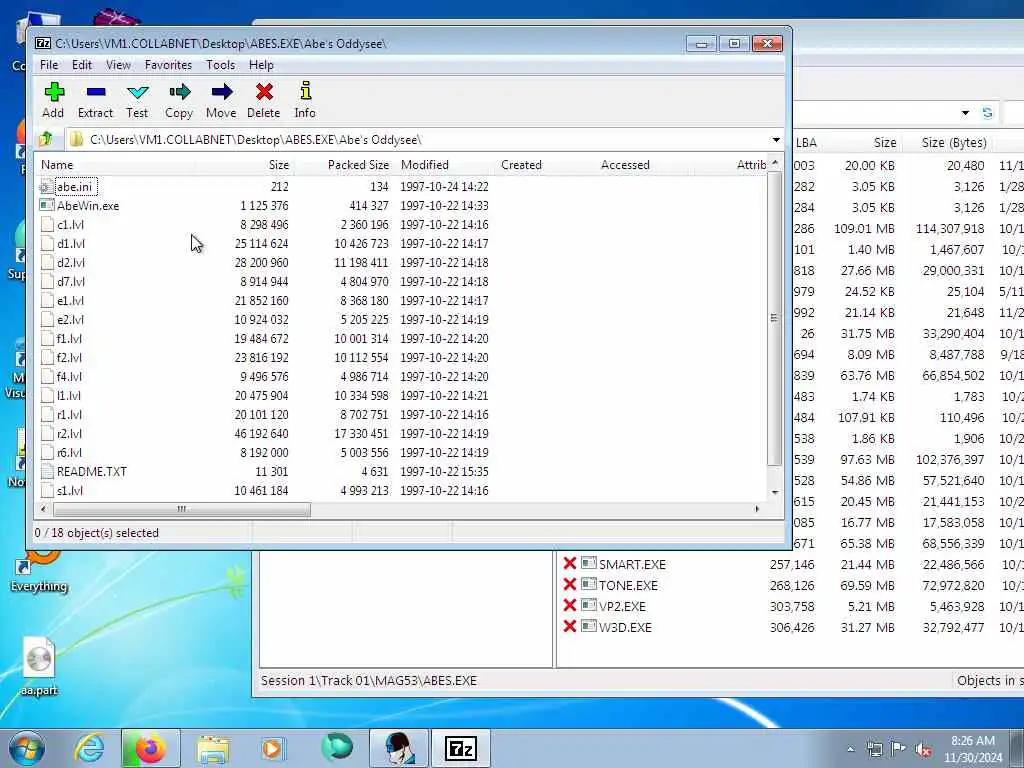
Task: Open the Edit menu
Action: [x=82, y=65]
